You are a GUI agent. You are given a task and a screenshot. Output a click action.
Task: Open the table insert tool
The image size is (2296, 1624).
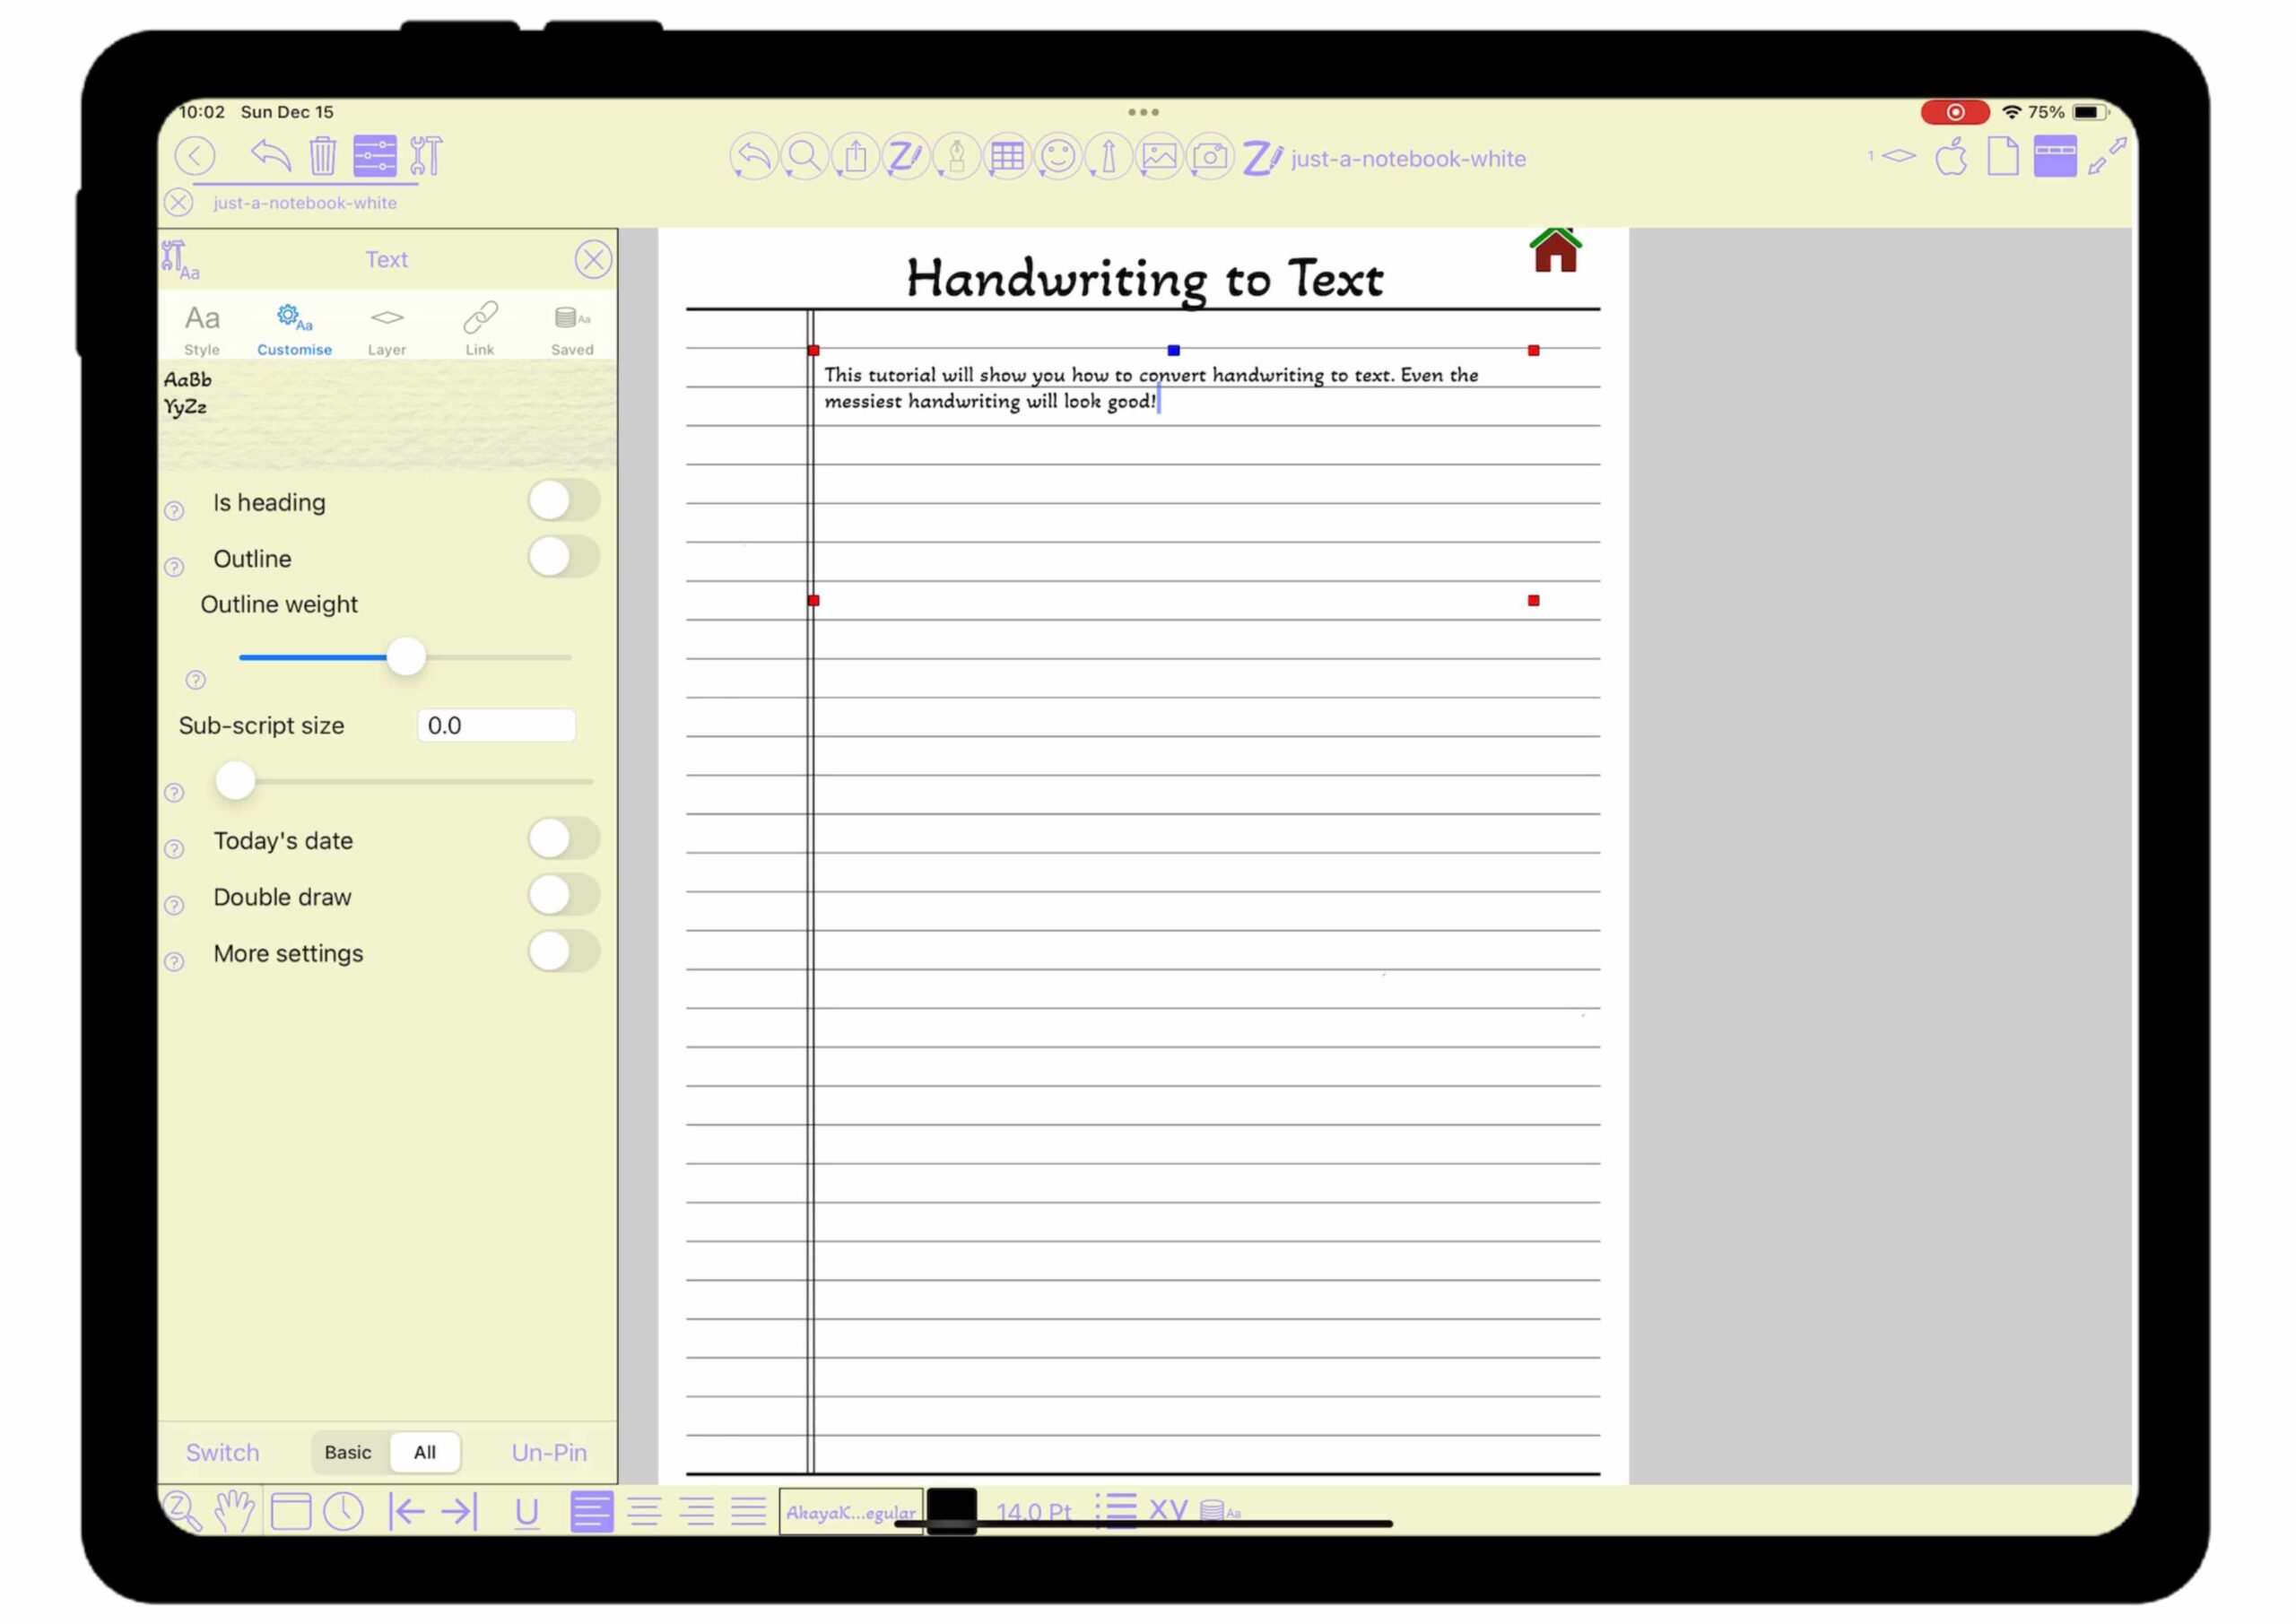[1007, 157]
